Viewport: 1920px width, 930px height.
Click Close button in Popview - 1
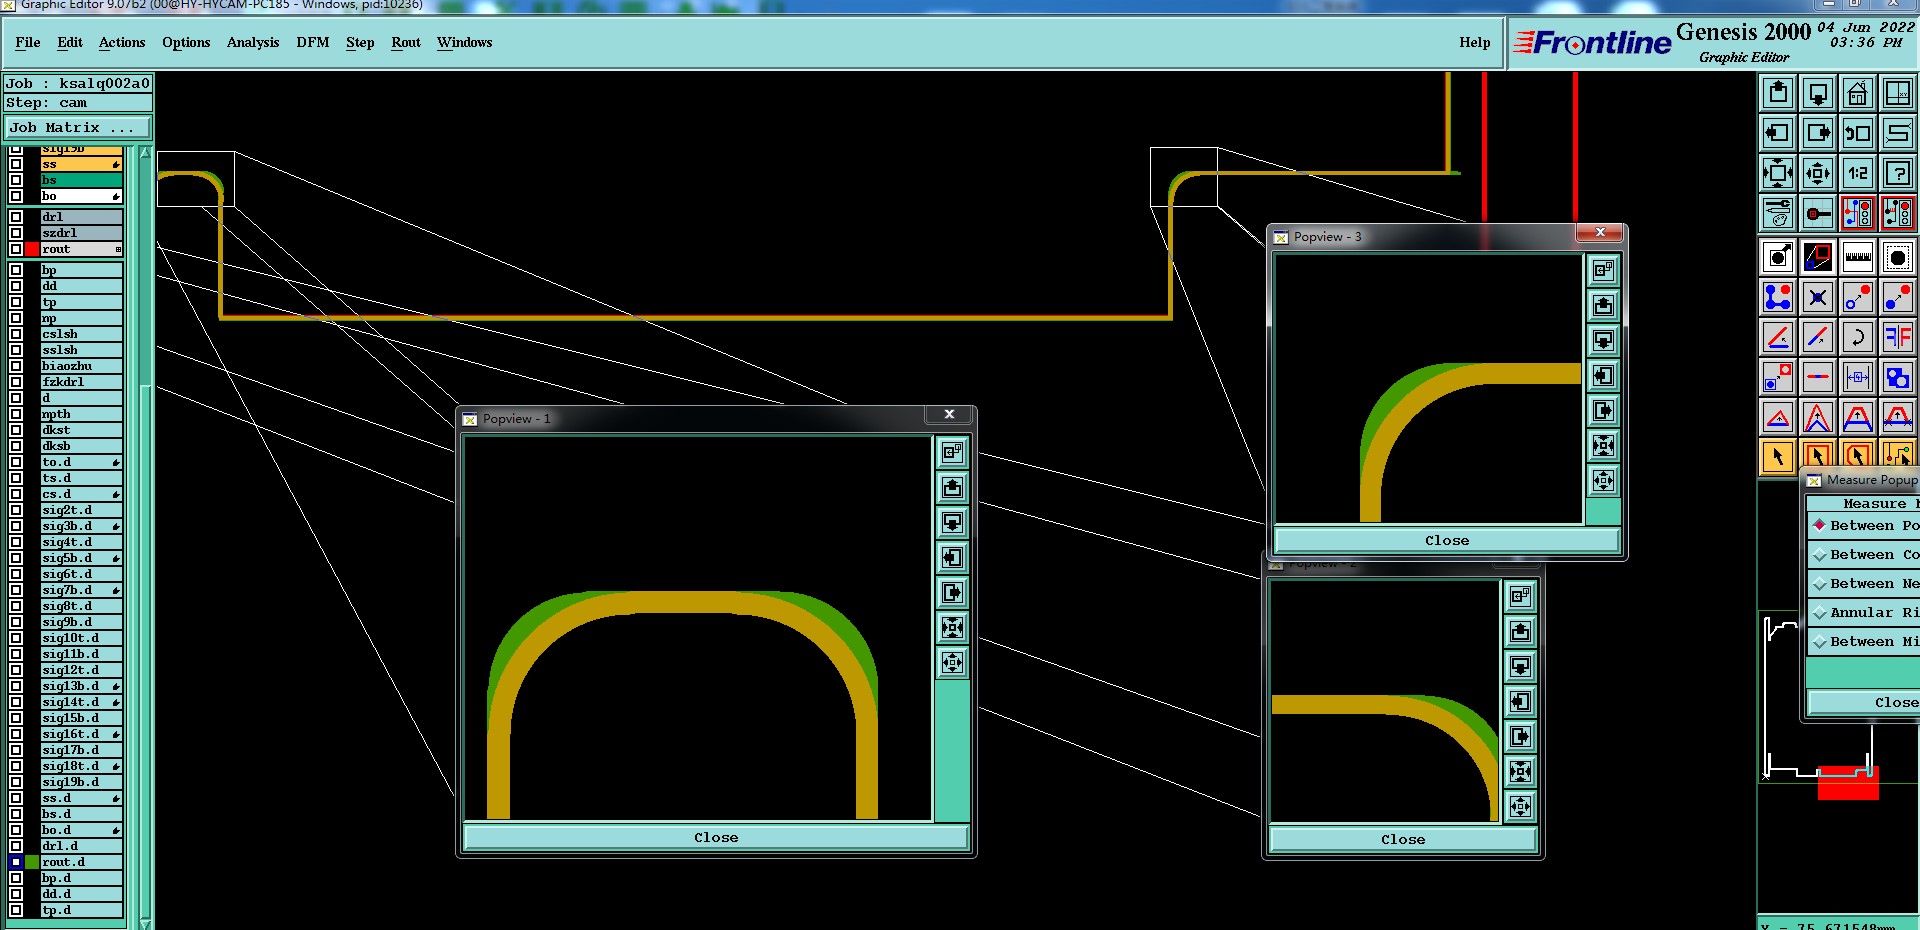716,838
